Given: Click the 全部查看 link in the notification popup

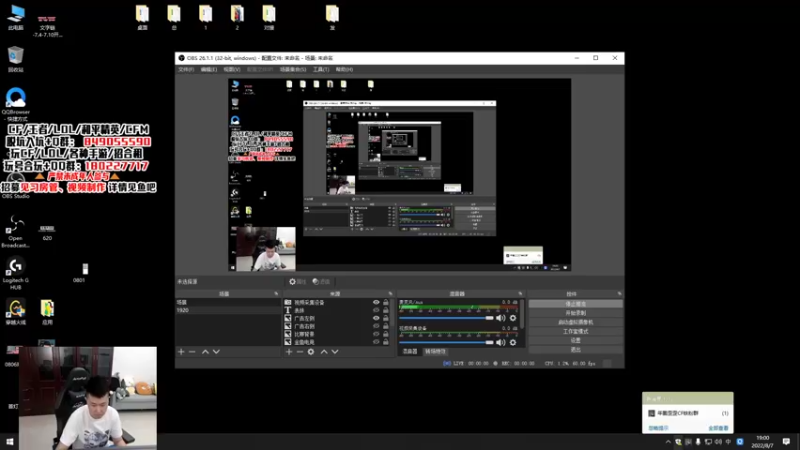Looking at the screenshot, I should (x=718, y=428).
